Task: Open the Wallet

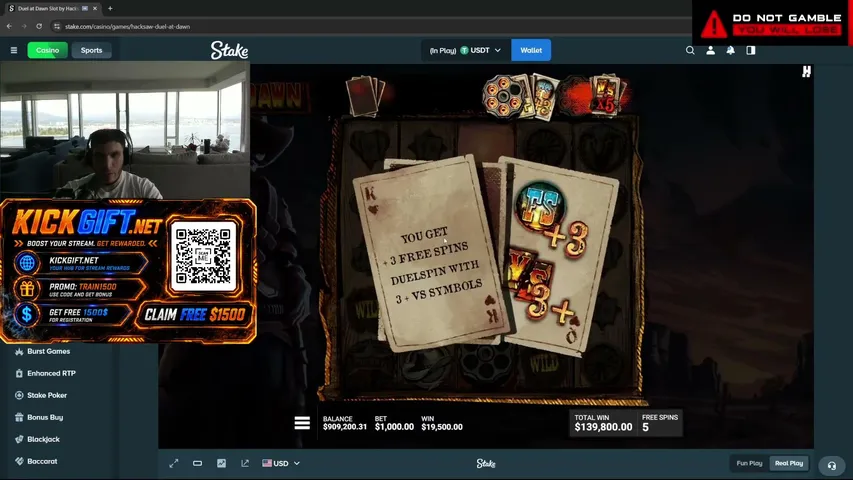Action: click(x=531, y=50)
